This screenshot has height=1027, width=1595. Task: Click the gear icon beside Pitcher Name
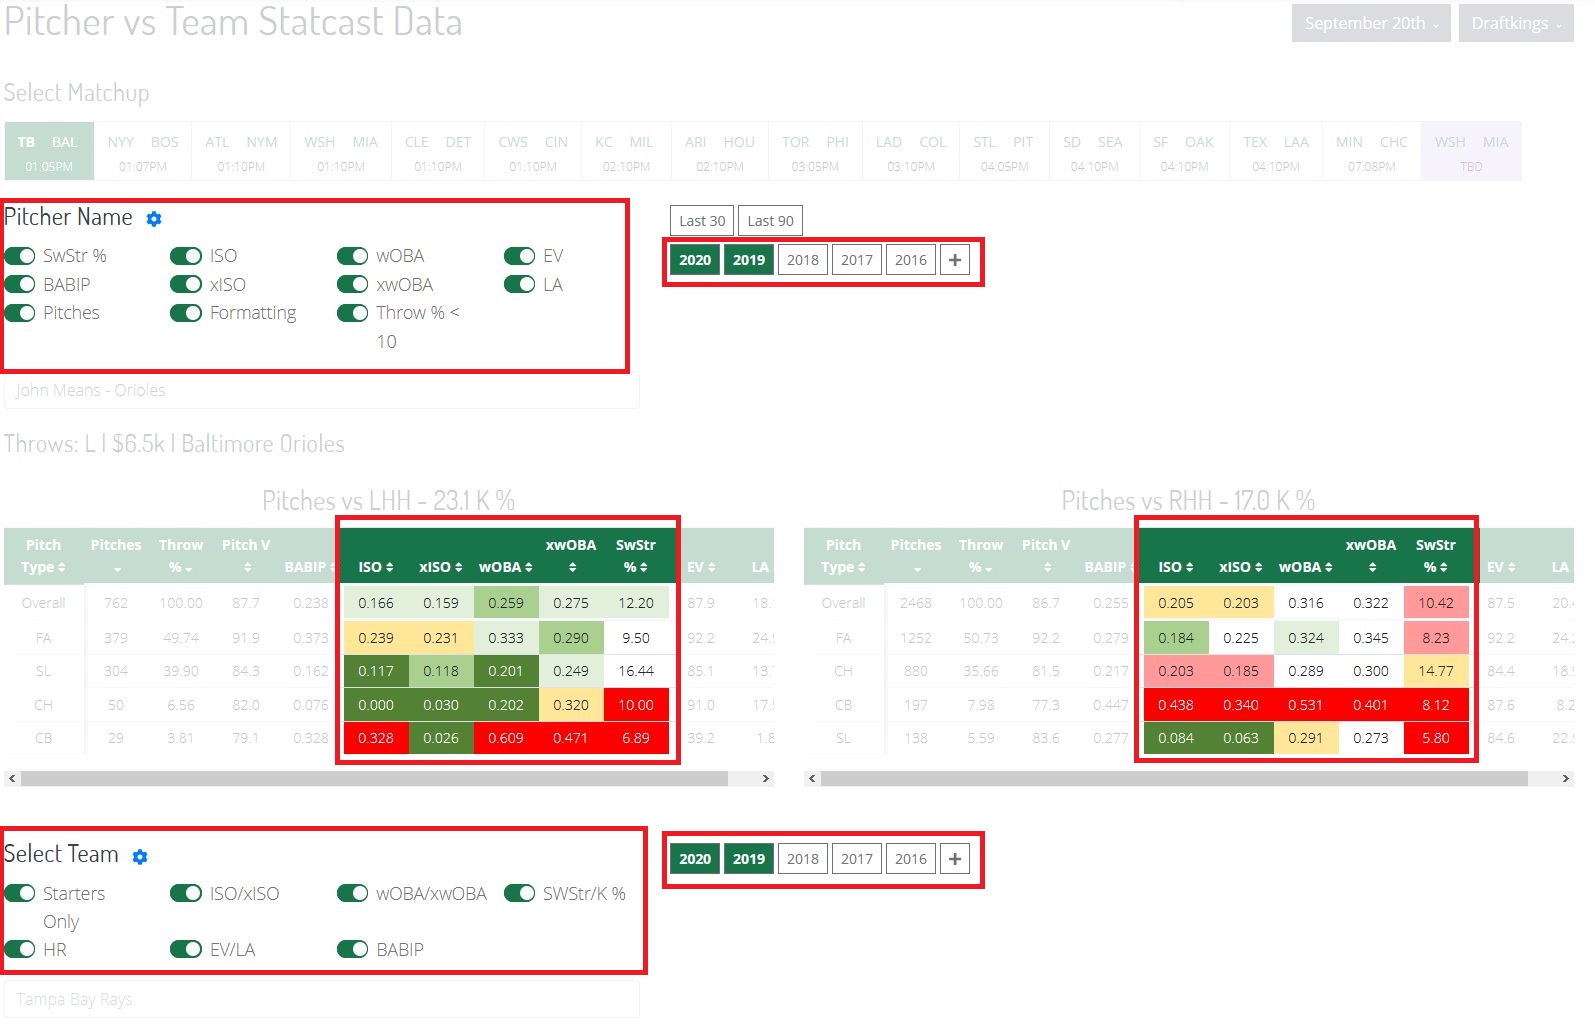point(154,219)
